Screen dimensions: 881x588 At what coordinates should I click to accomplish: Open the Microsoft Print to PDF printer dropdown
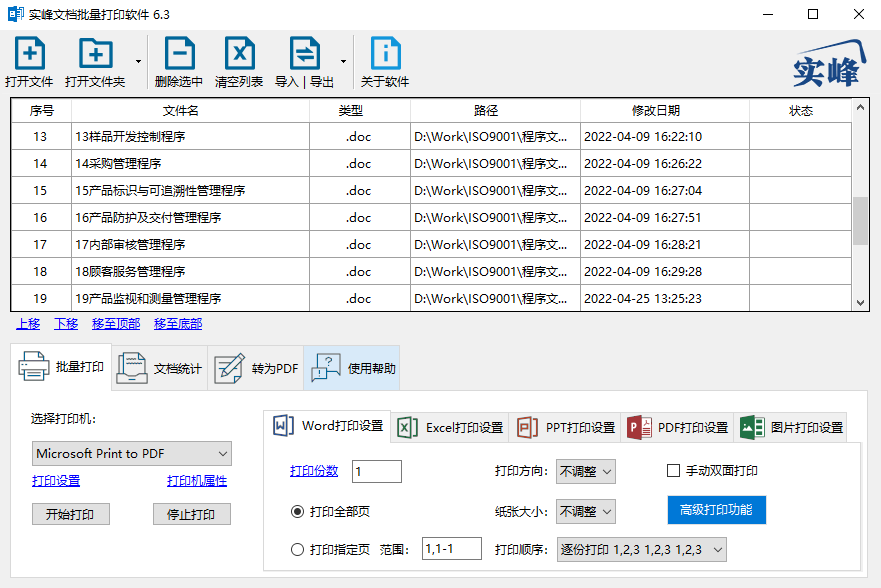[x=131, y=454]
